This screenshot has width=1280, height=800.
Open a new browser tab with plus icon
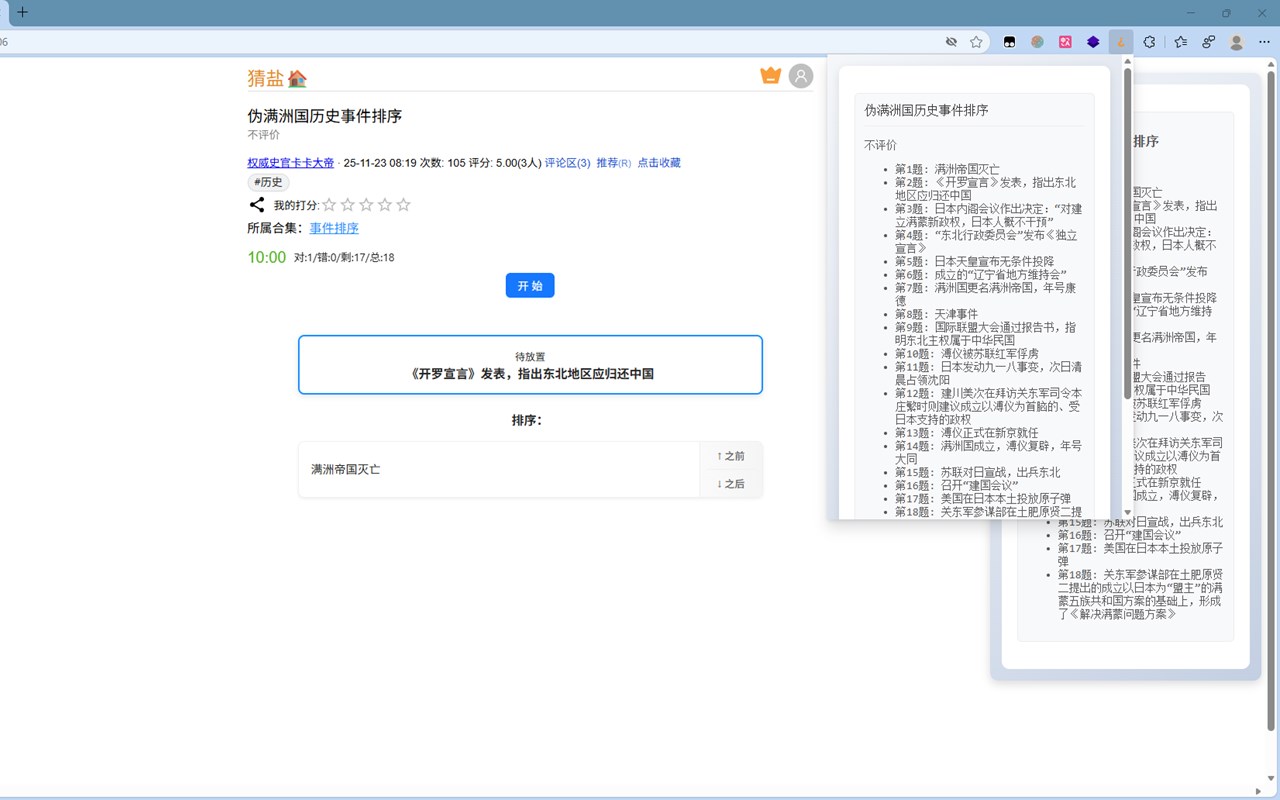point(22,13)
